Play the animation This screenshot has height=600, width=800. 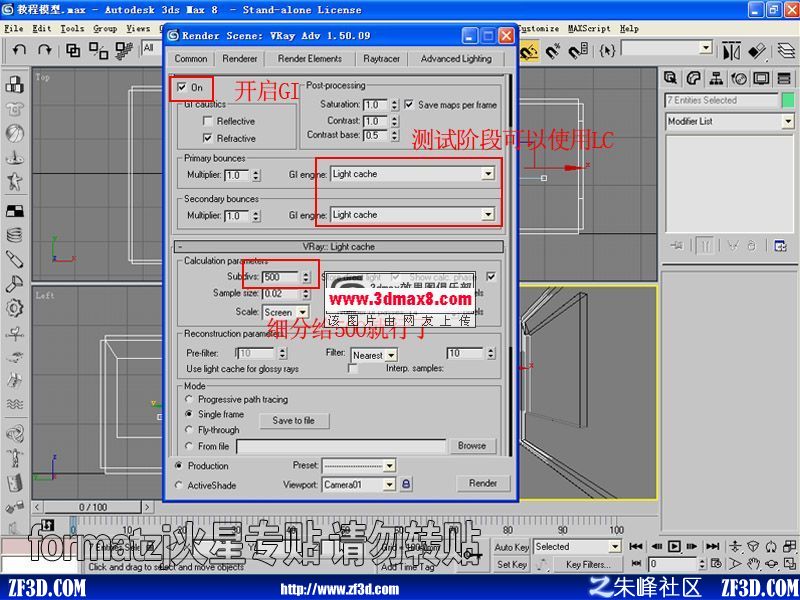[674, 546]
